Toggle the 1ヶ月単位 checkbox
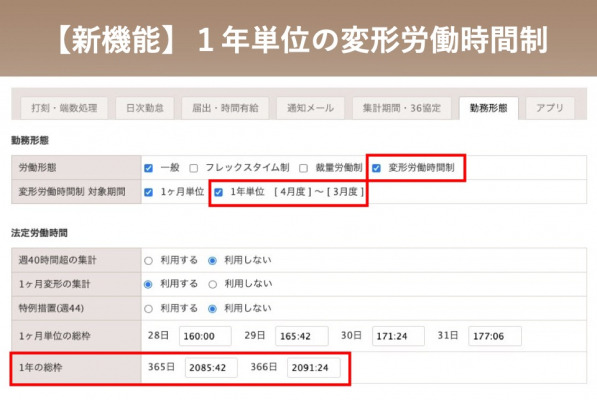597x400 pixels. tap(148, 192)
